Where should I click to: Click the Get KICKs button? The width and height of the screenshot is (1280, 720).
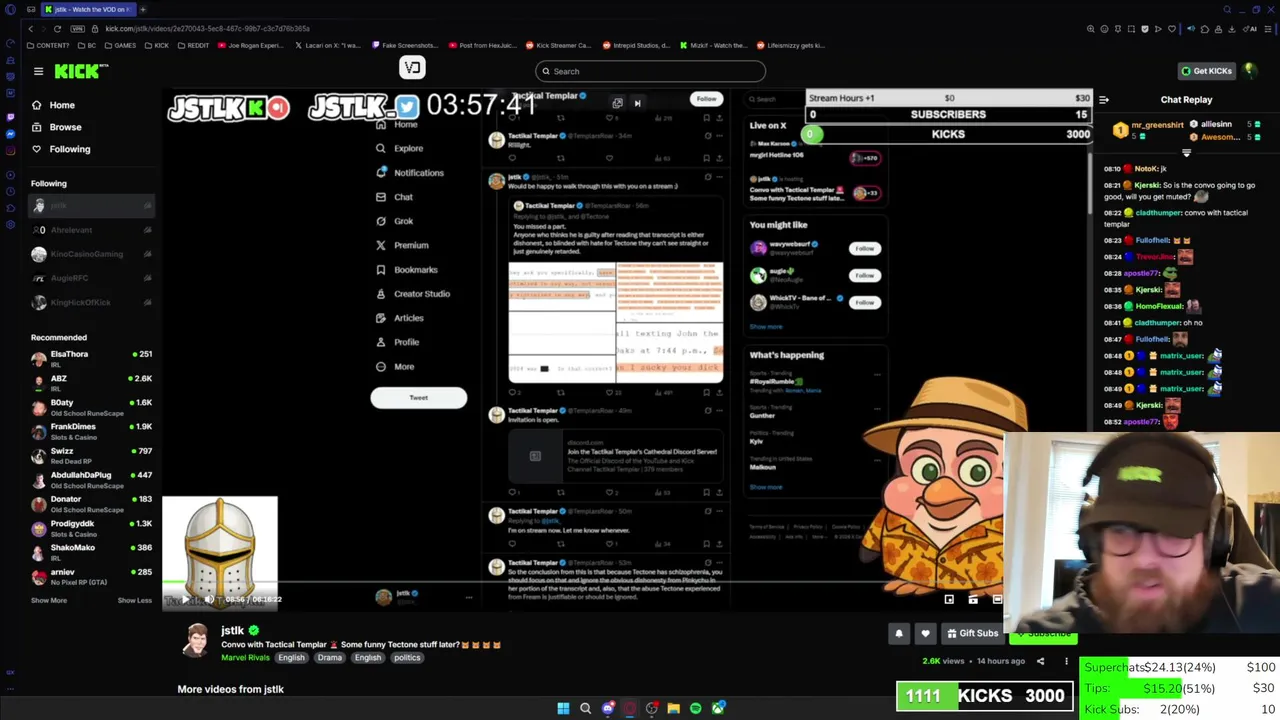coord(1206,71)
